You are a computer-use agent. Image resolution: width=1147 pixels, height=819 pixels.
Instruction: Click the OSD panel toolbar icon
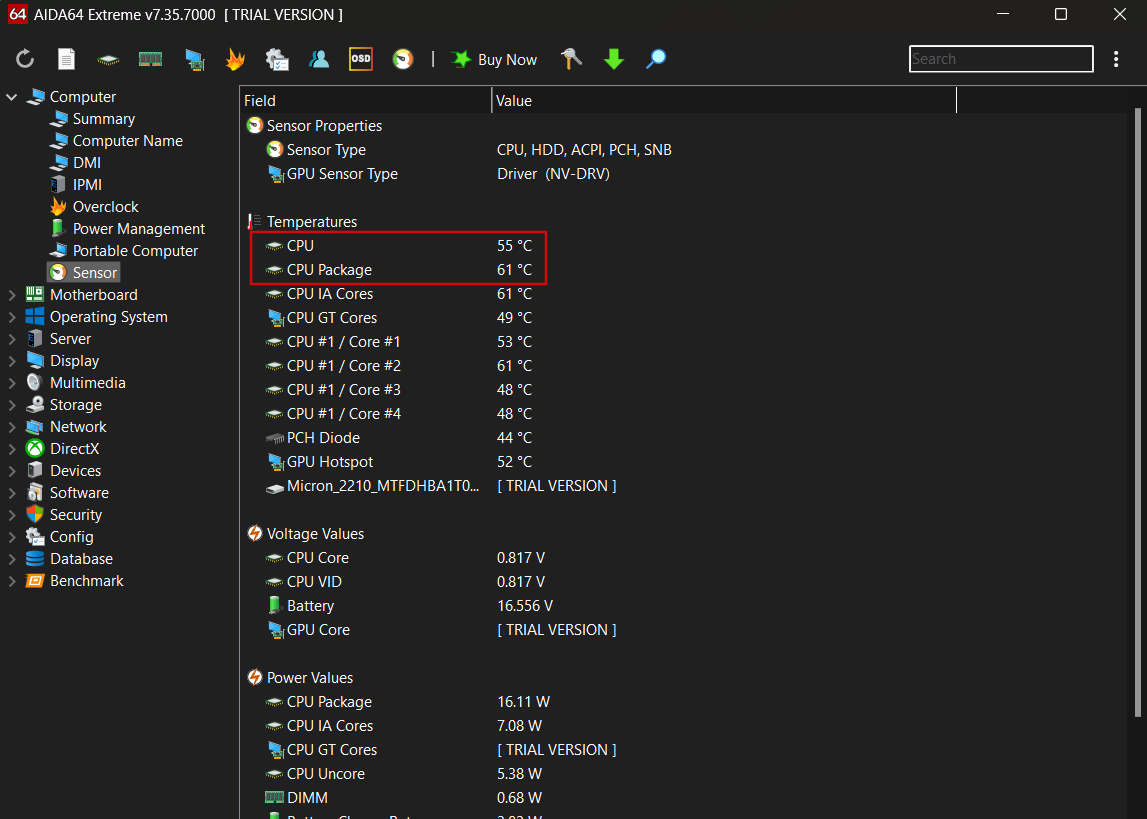point(361,60)
